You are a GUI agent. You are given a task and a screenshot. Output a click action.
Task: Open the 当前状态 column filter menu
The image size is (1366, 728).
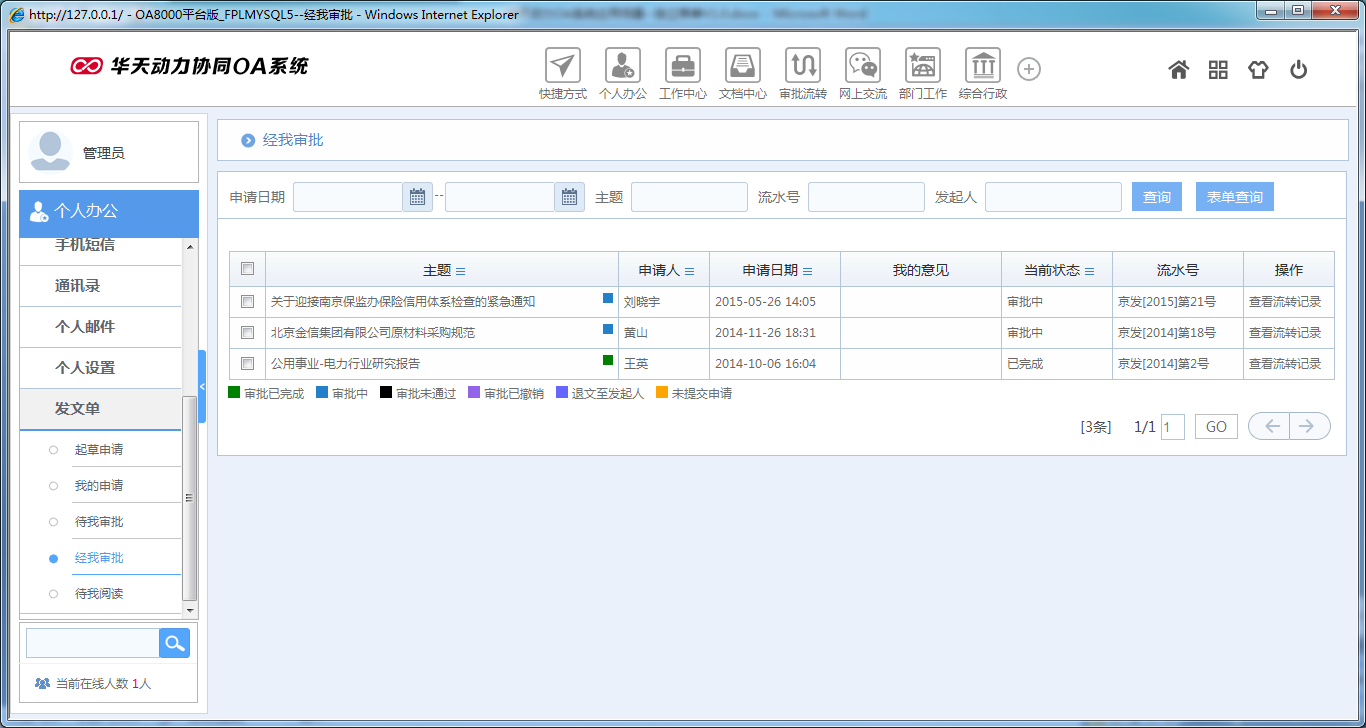pos(1090,271)
